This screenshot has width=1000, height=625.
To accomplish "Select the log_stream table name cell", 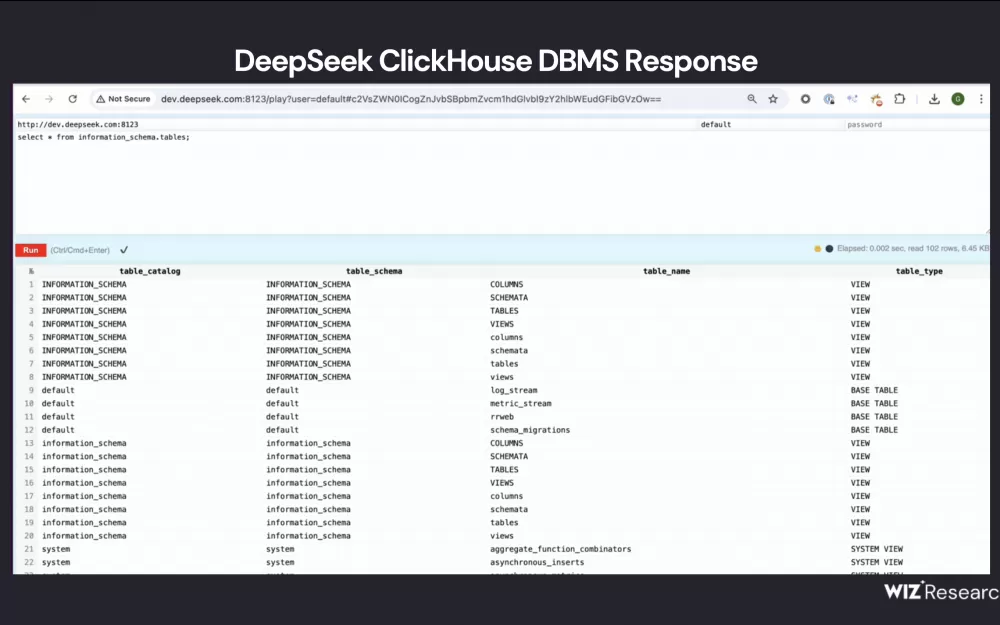I will (513, 390).
